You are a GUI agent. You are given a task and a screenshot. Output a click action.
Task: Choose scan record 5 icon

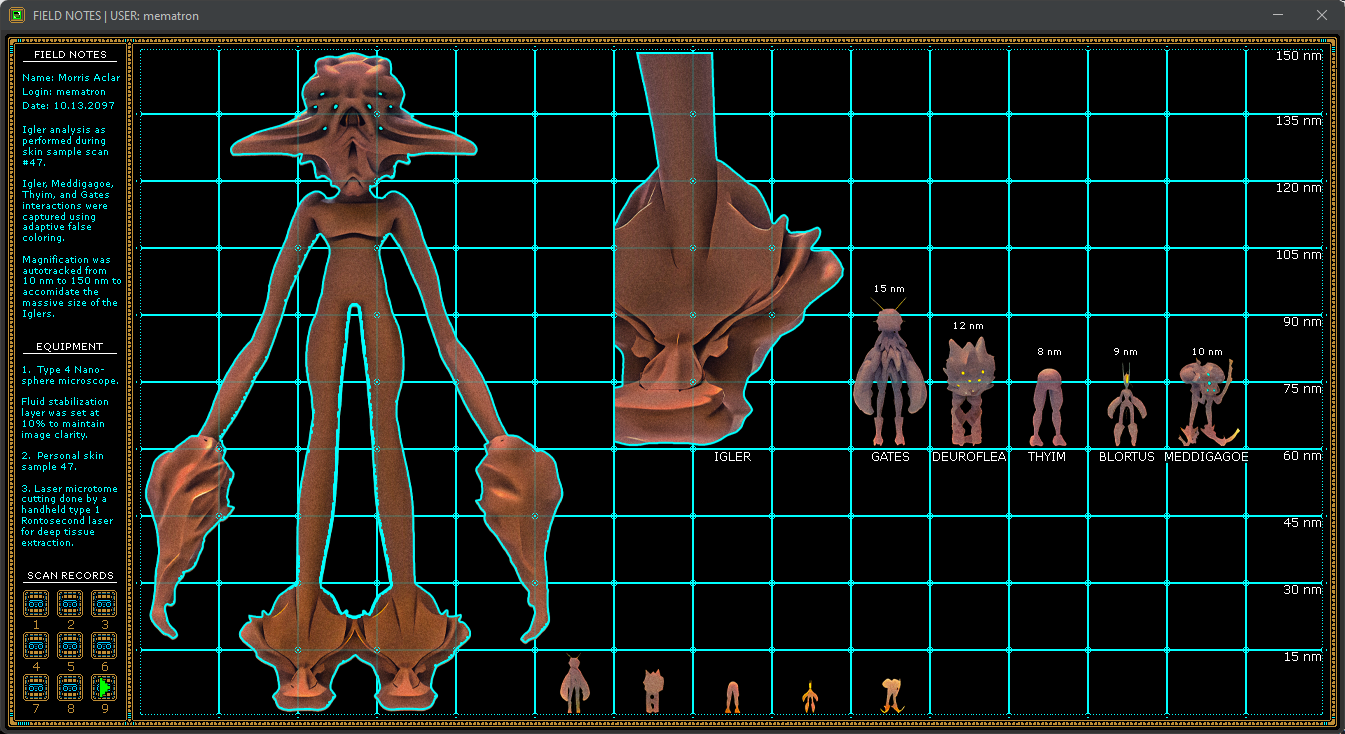(x=70, y=645)
